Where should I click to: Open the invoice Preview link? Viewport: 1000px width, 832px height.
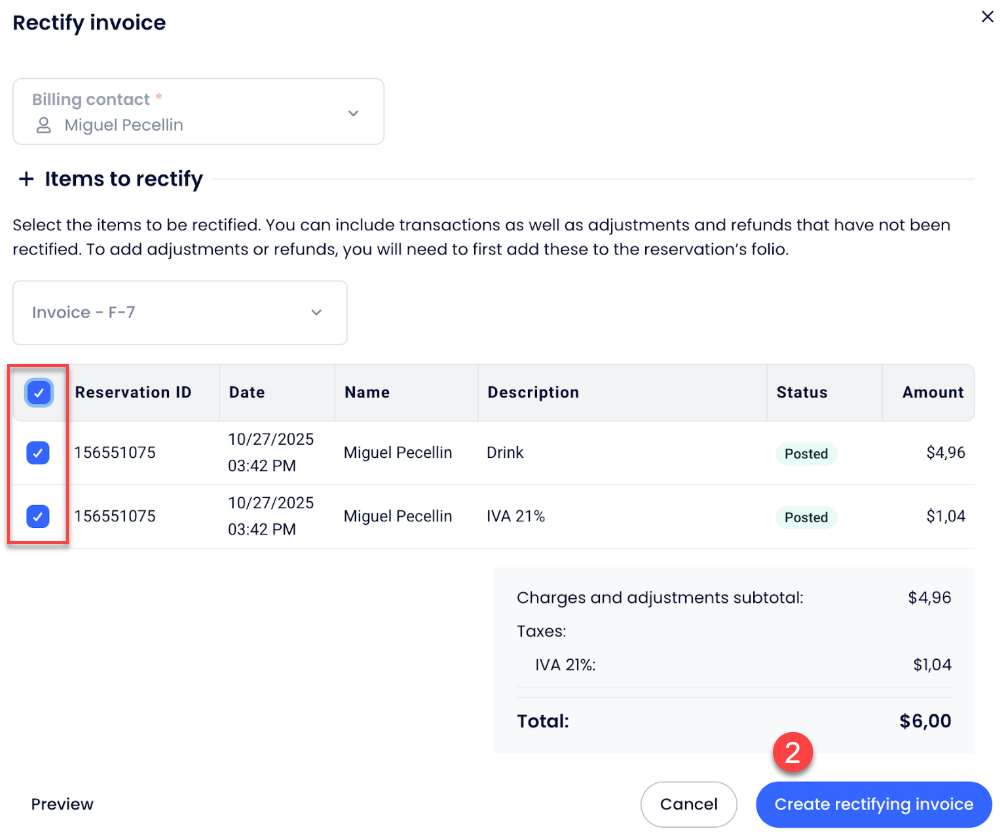(x=62, y=804)
